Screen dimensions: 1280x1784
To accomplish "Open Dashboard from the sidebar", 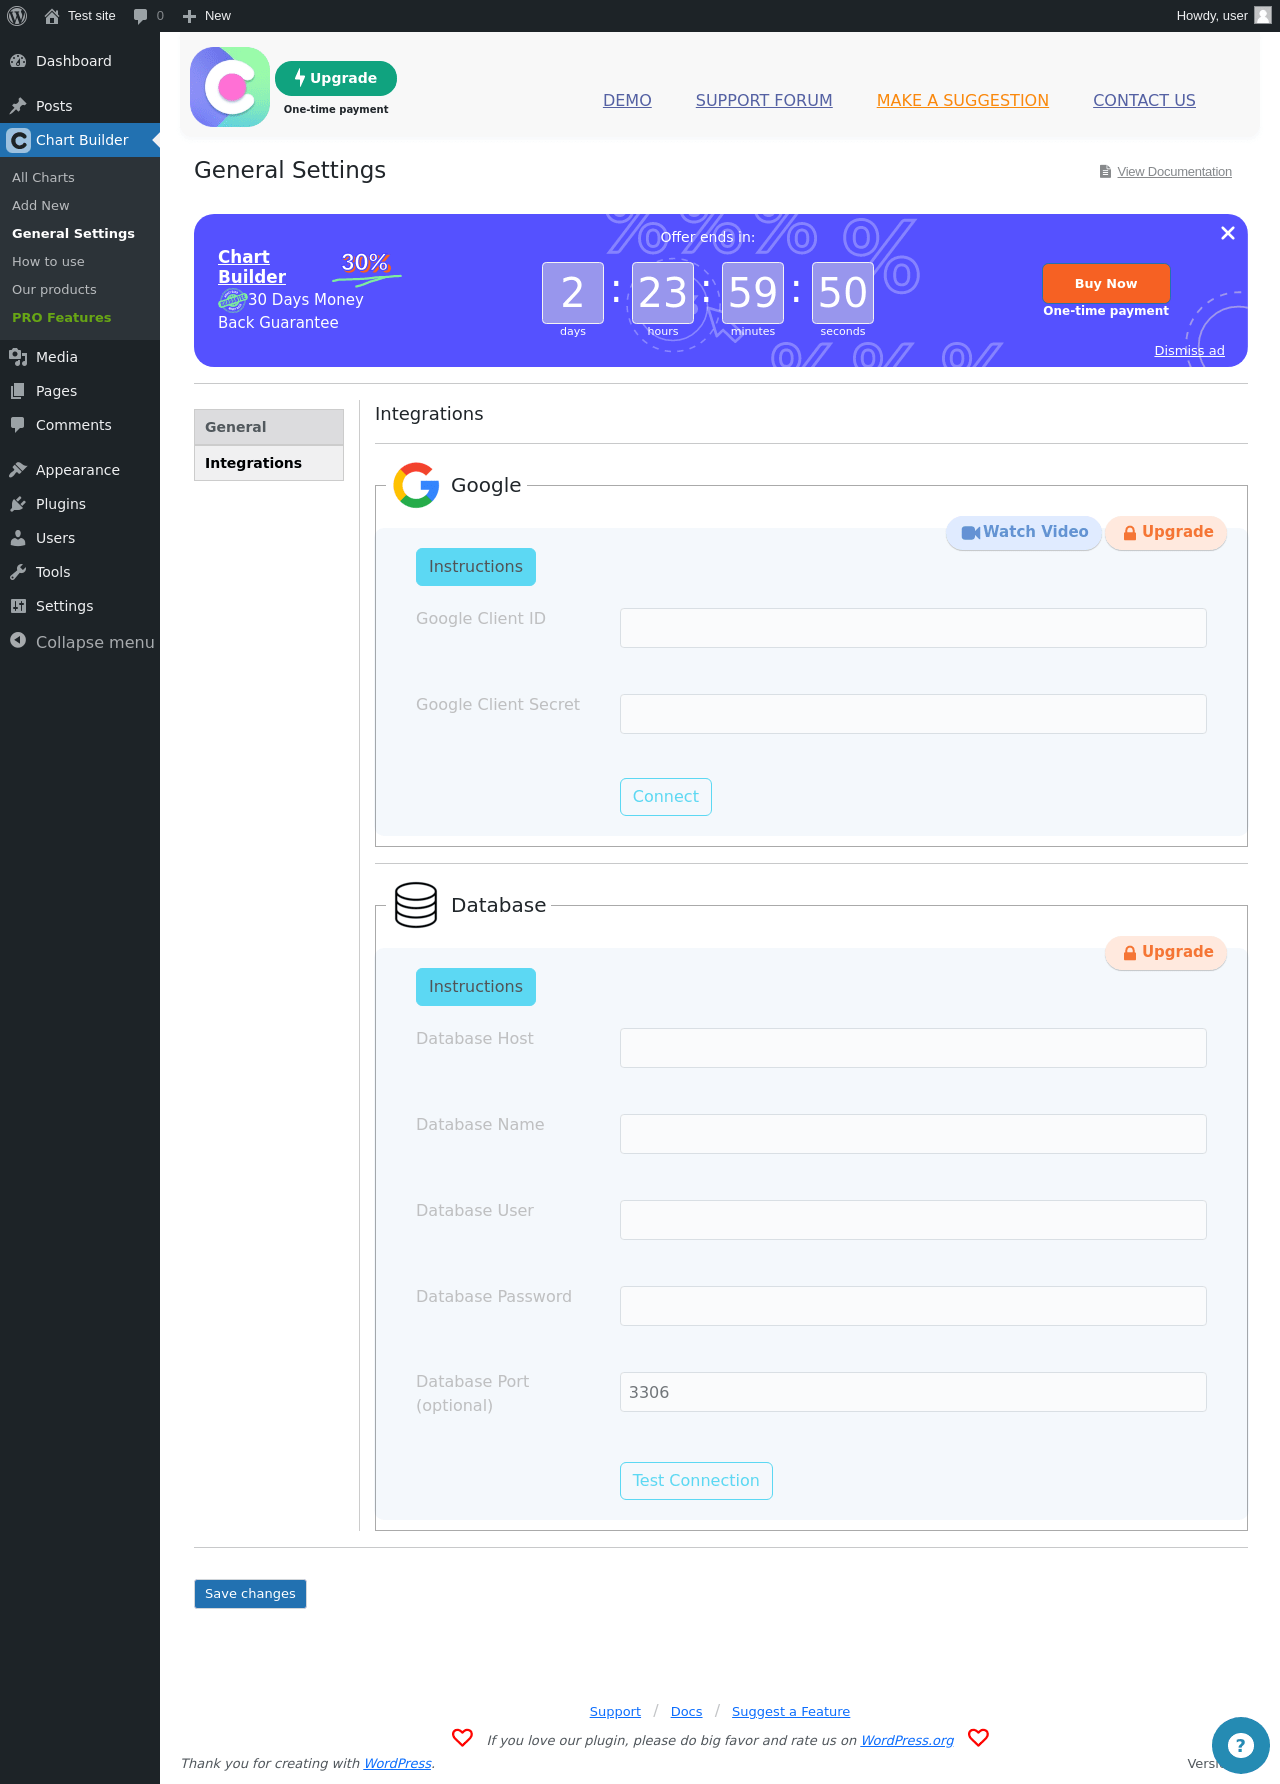I will tap(80, 61).
